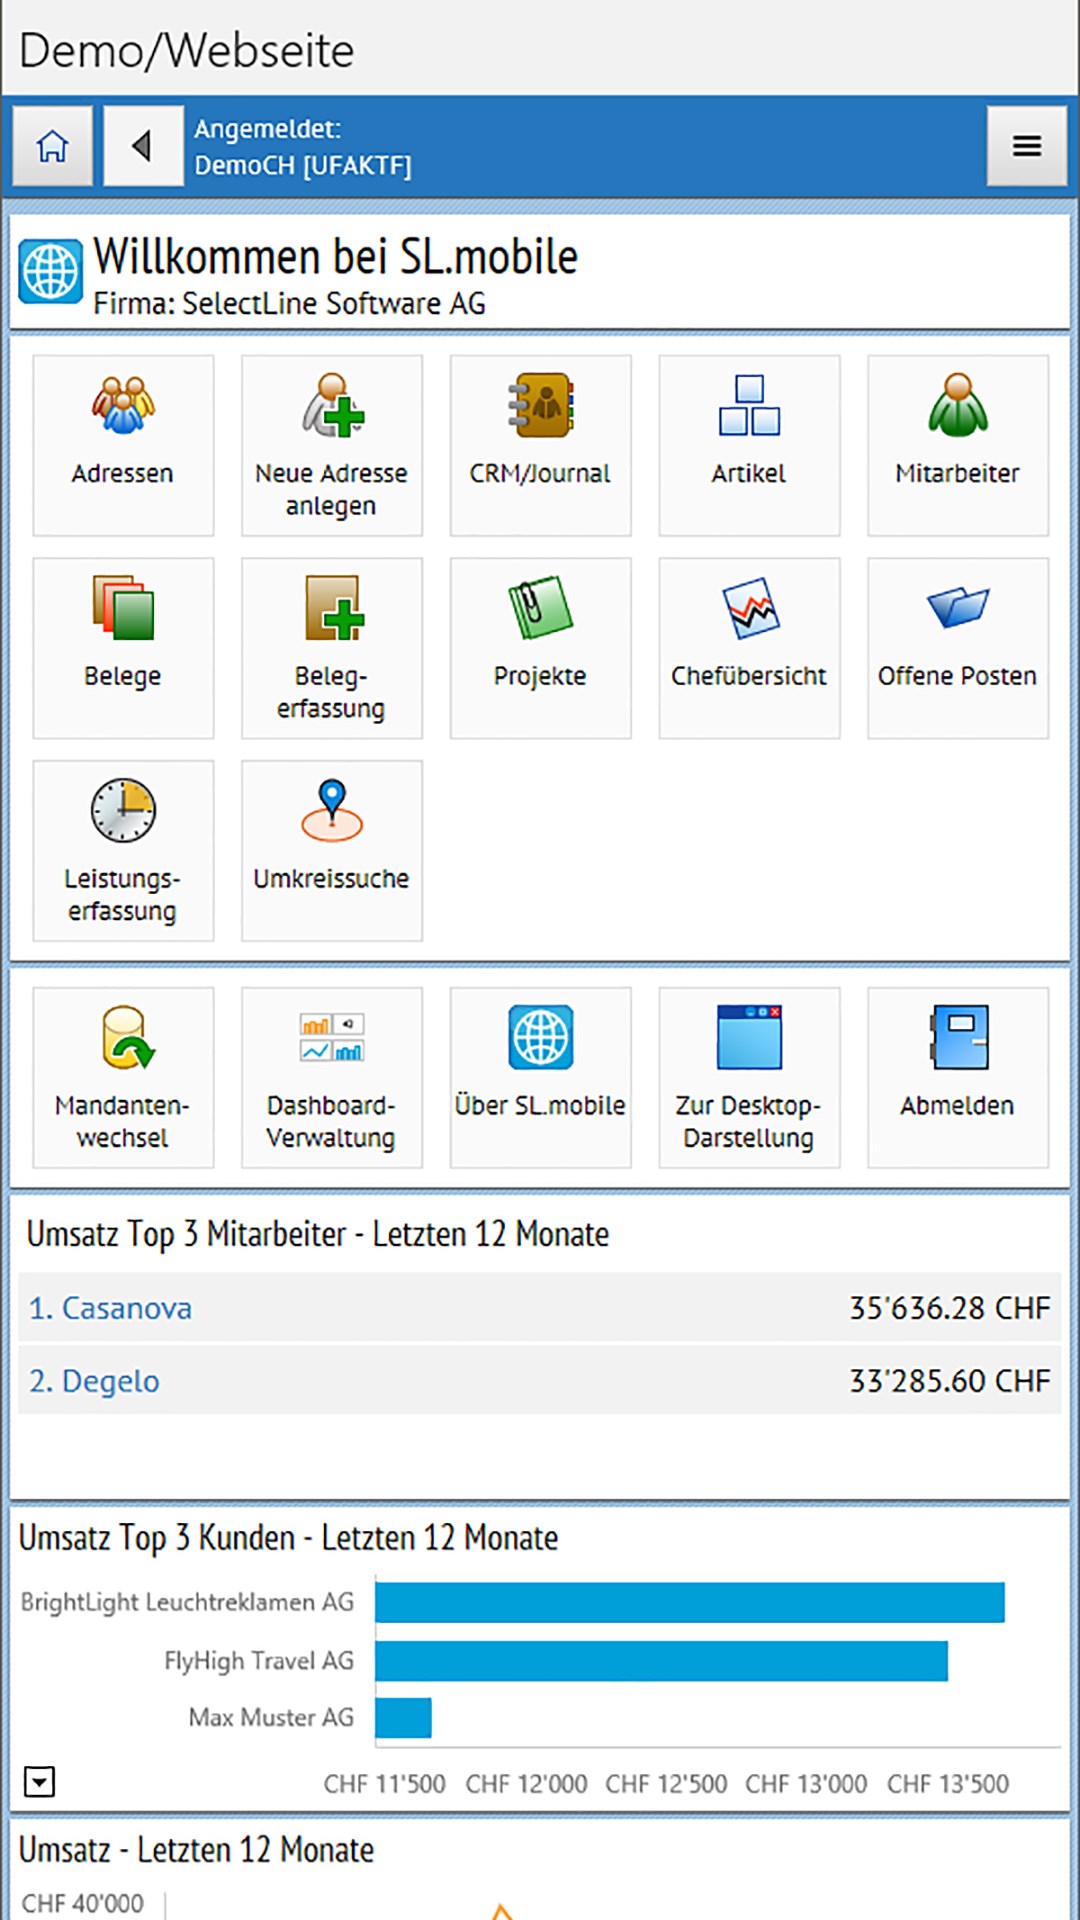
Task: Click the Willkommen bei SL.mobile heading
Action: click(x=336, y=256)
